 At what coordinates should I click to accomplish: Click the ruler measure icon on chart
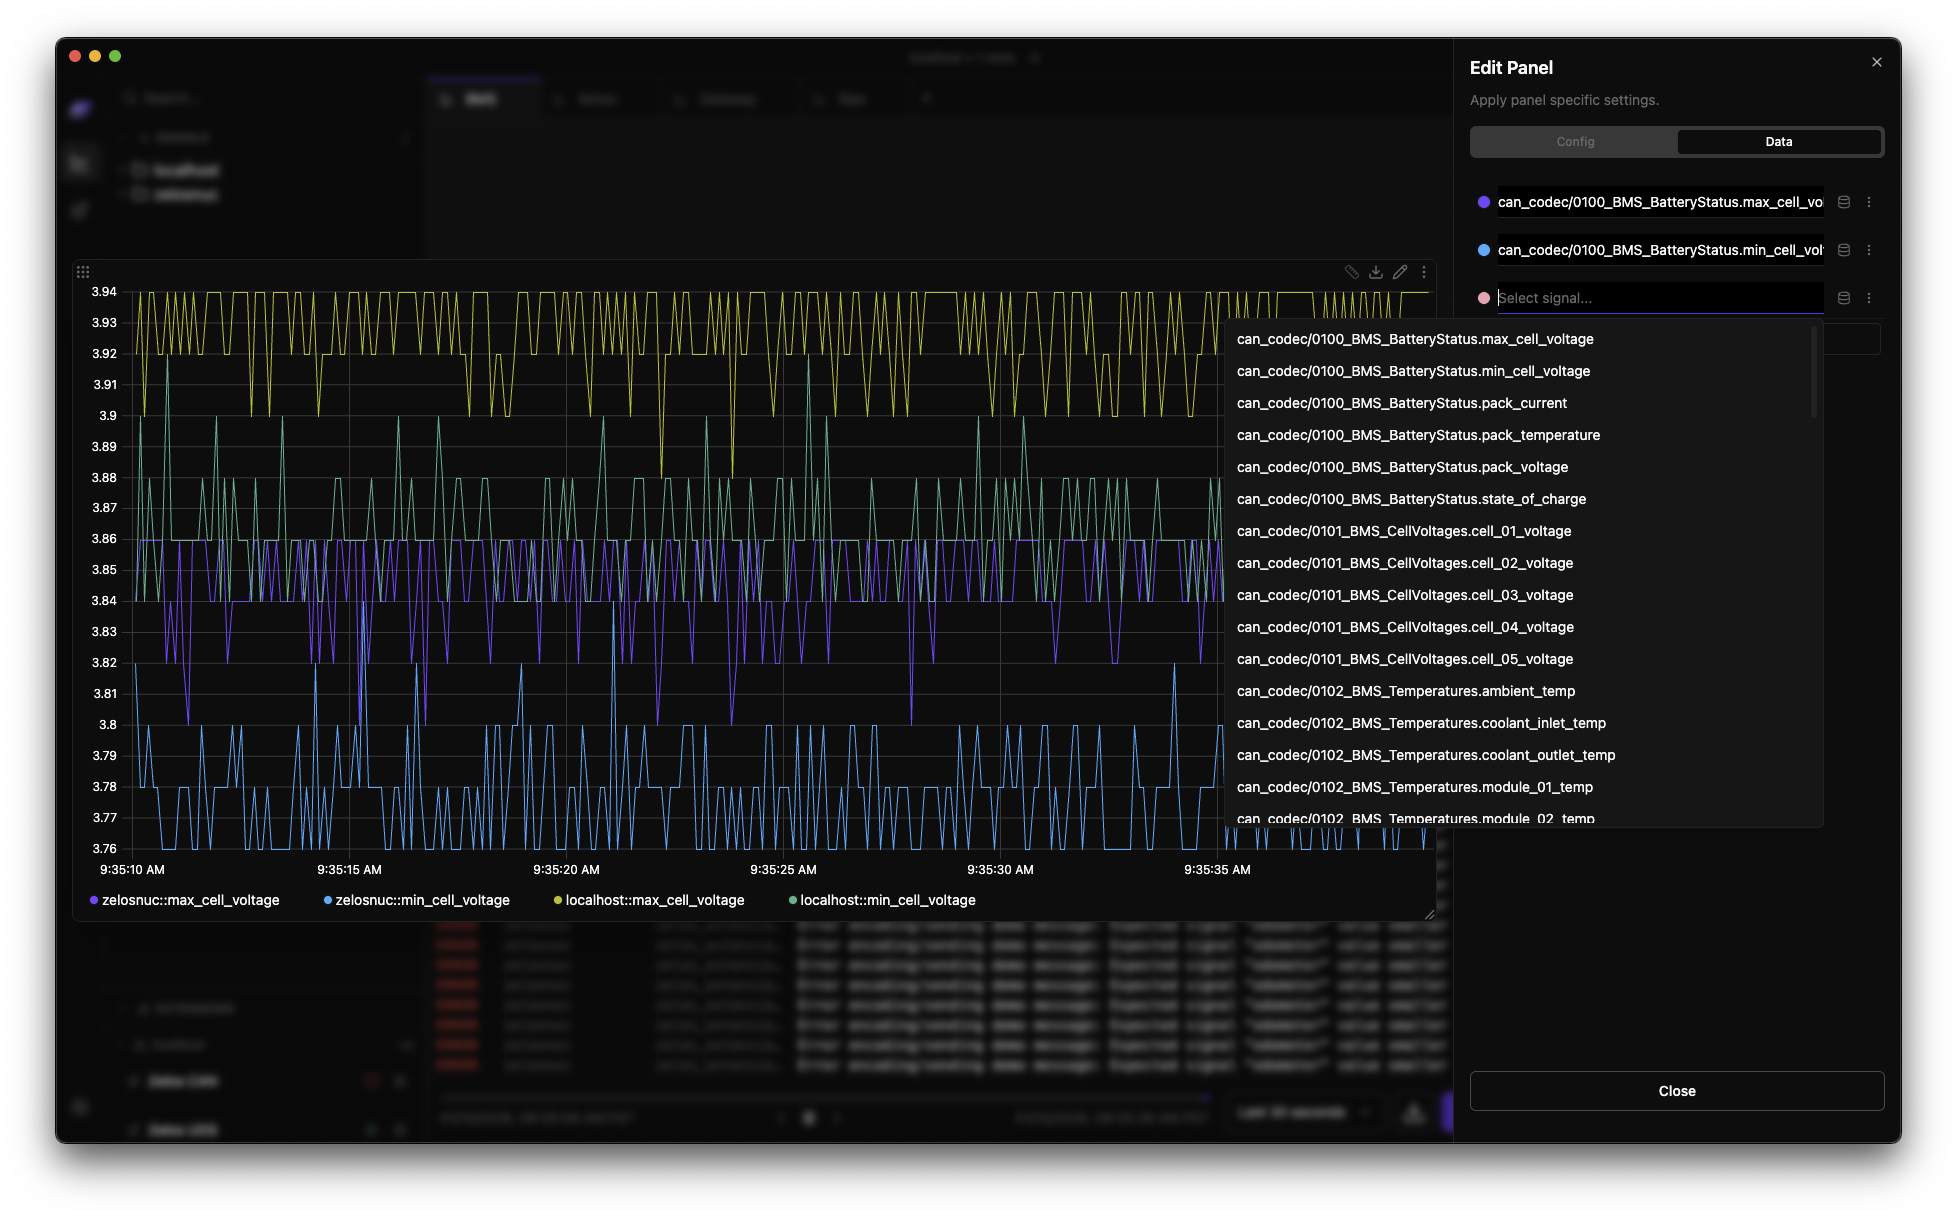[x=1351, y=272]
